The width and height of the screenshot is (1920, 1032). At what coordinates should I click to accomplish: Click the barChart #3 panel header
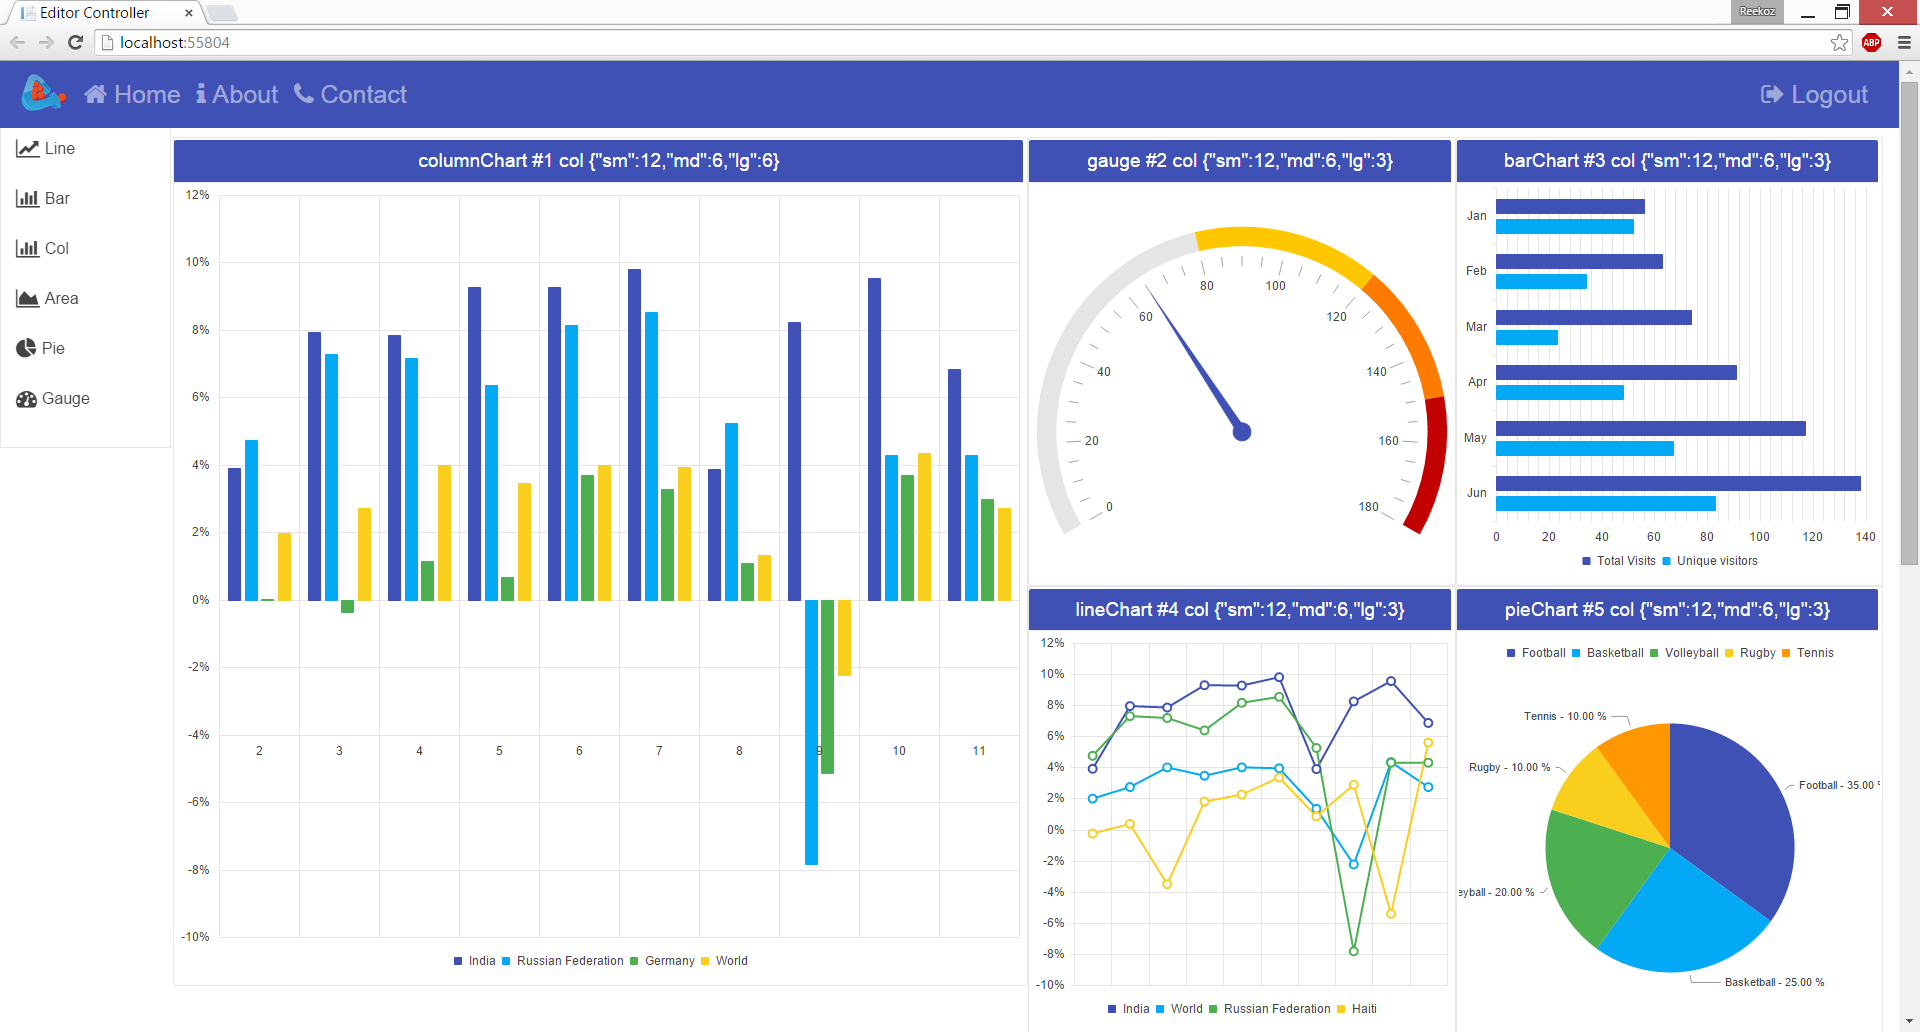[1667, 161]
